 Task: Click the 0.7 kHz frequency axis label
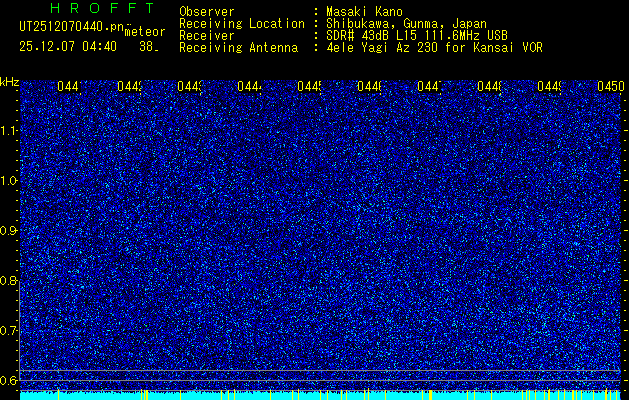(8, 330)
